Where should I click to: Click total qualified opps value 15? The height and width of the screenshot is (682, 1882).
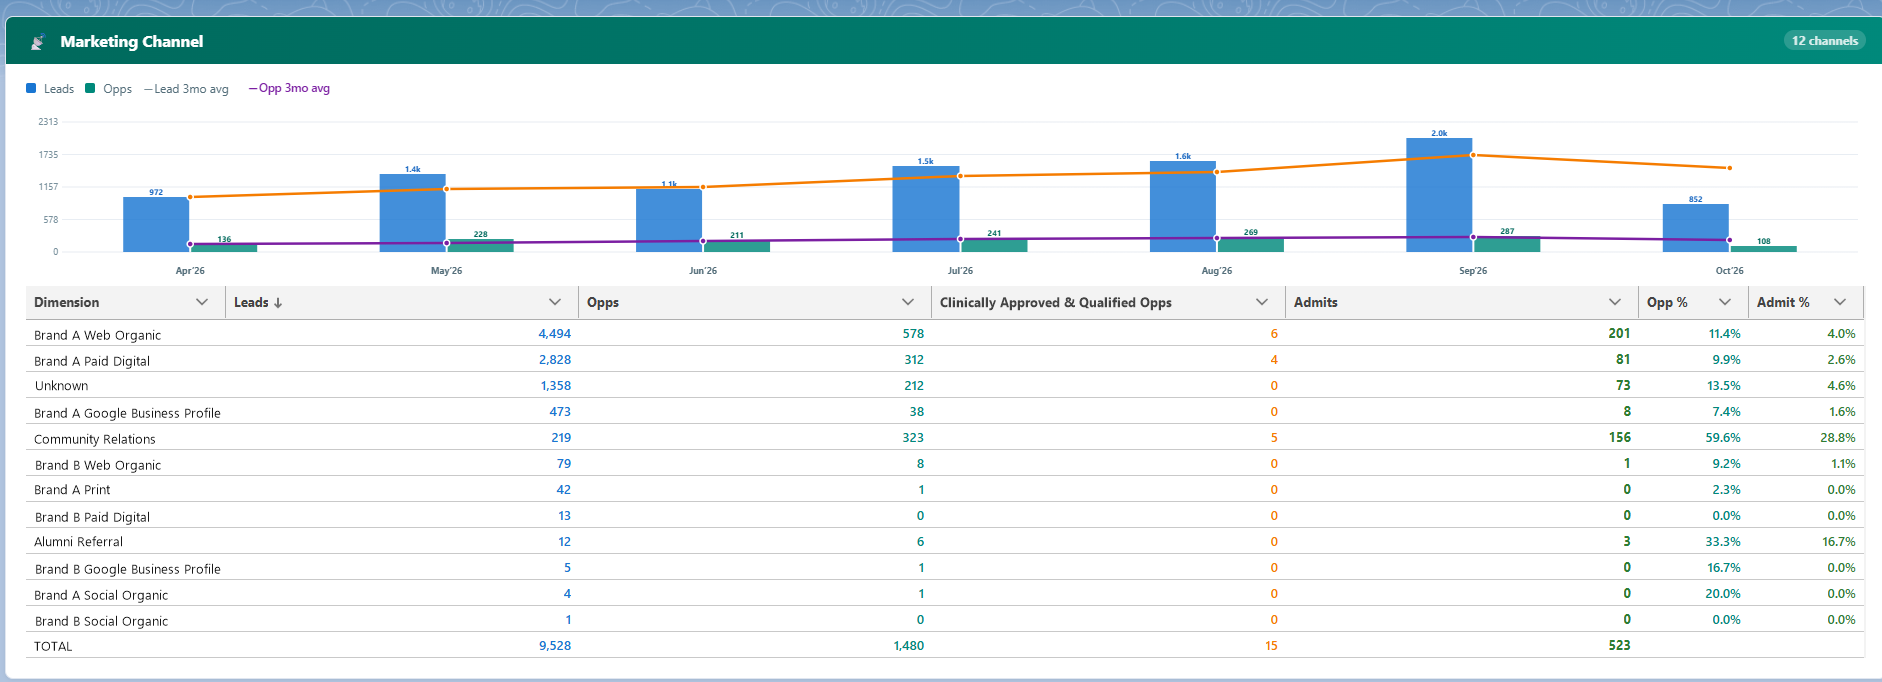[x=1271, y=646]
